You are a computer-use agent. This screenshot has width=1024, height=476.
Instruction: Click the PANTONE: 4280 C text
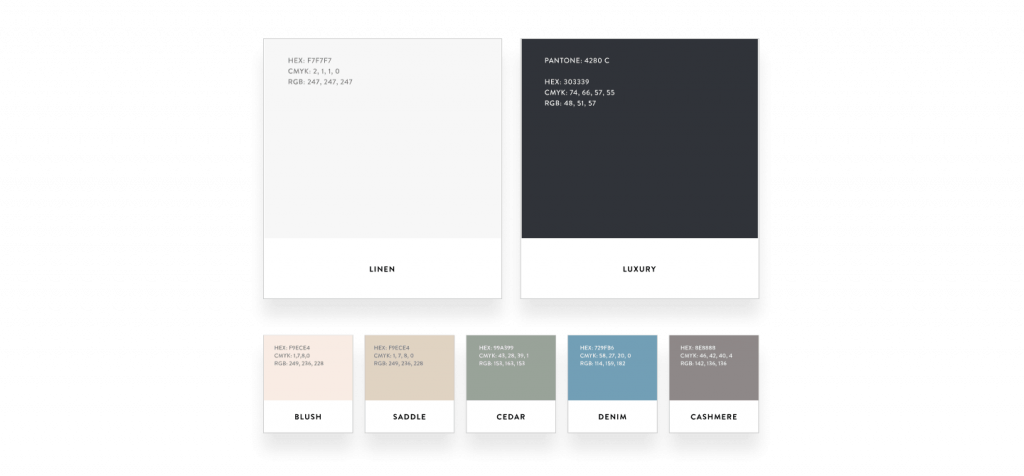[577, 61]
